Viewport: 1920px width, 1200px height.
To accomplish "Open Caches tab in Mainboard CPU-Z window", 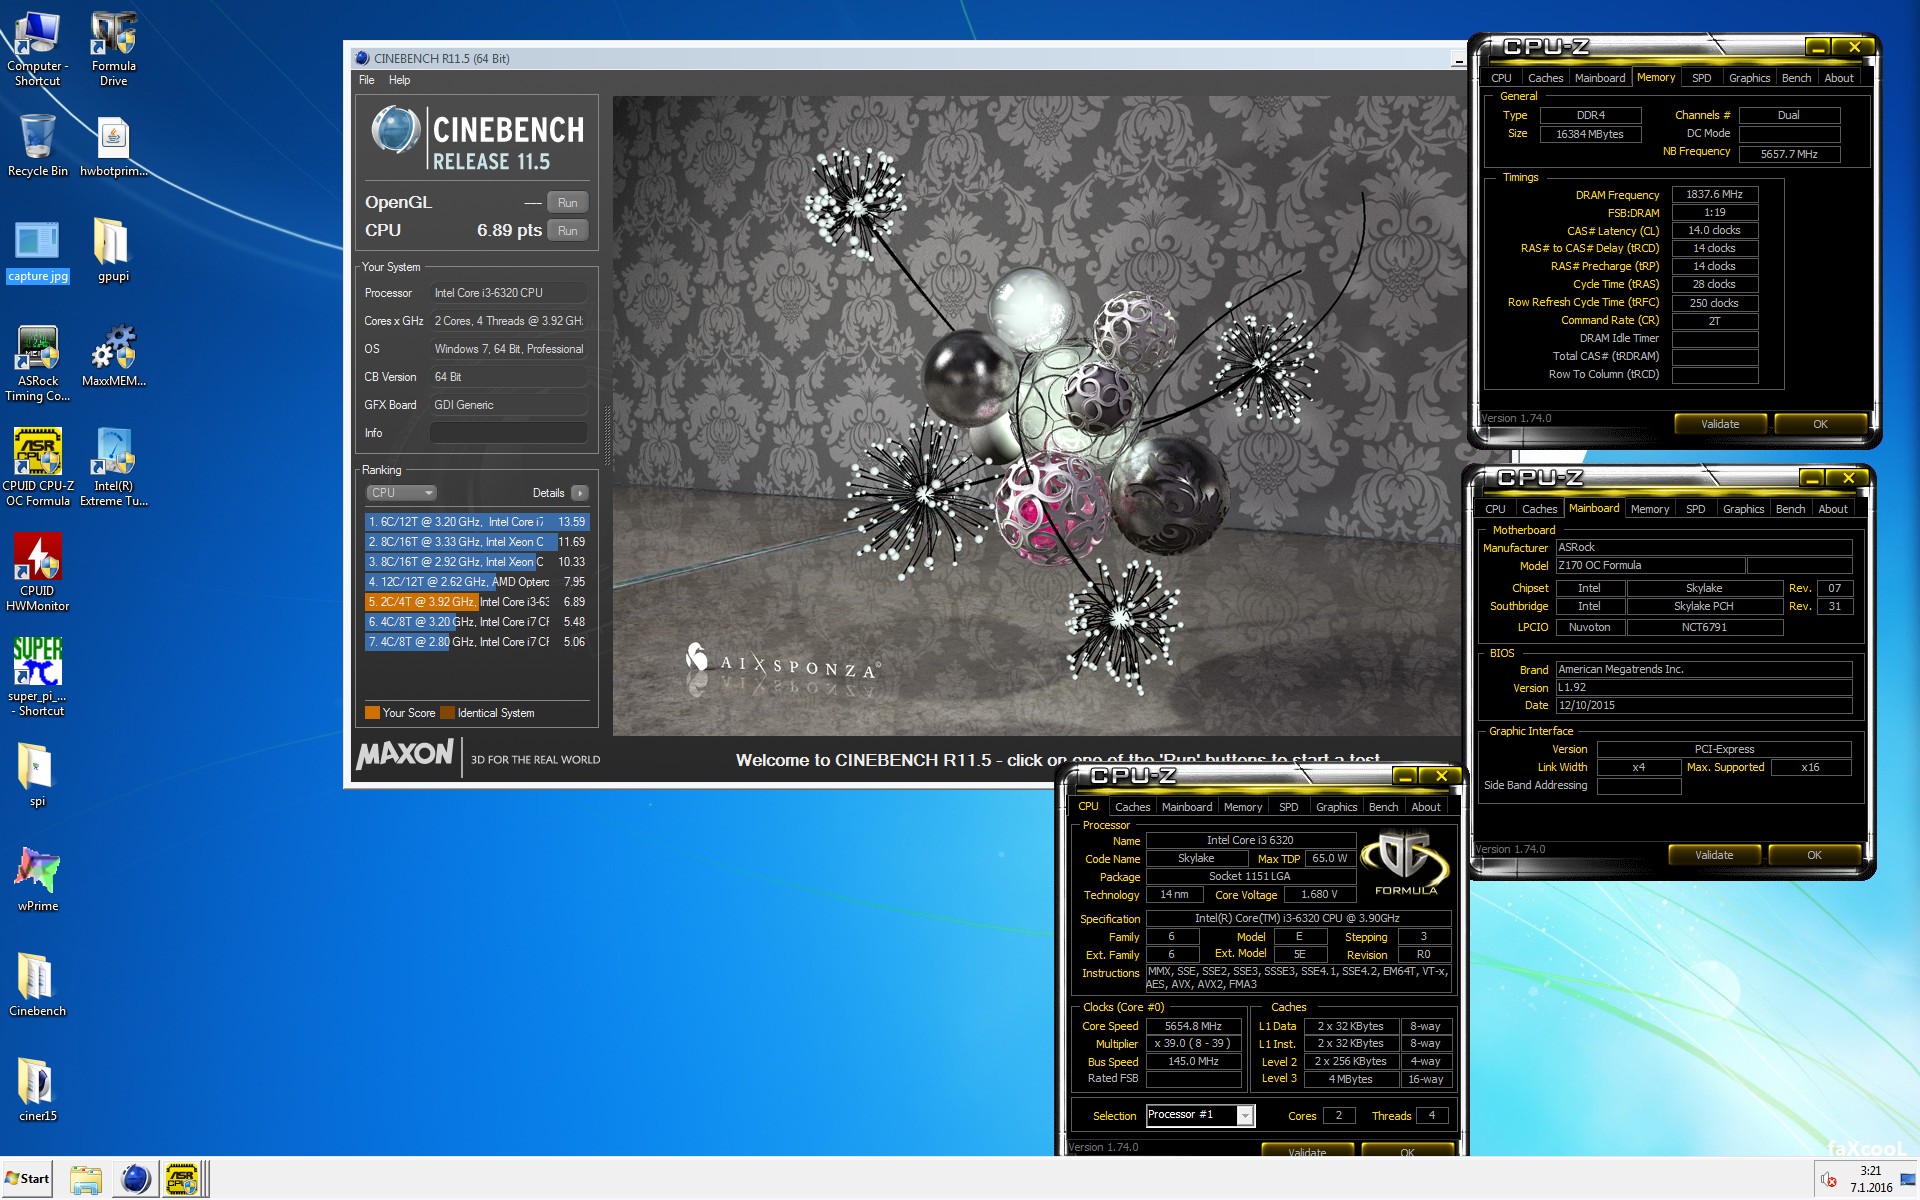I will pos(1539,509).
